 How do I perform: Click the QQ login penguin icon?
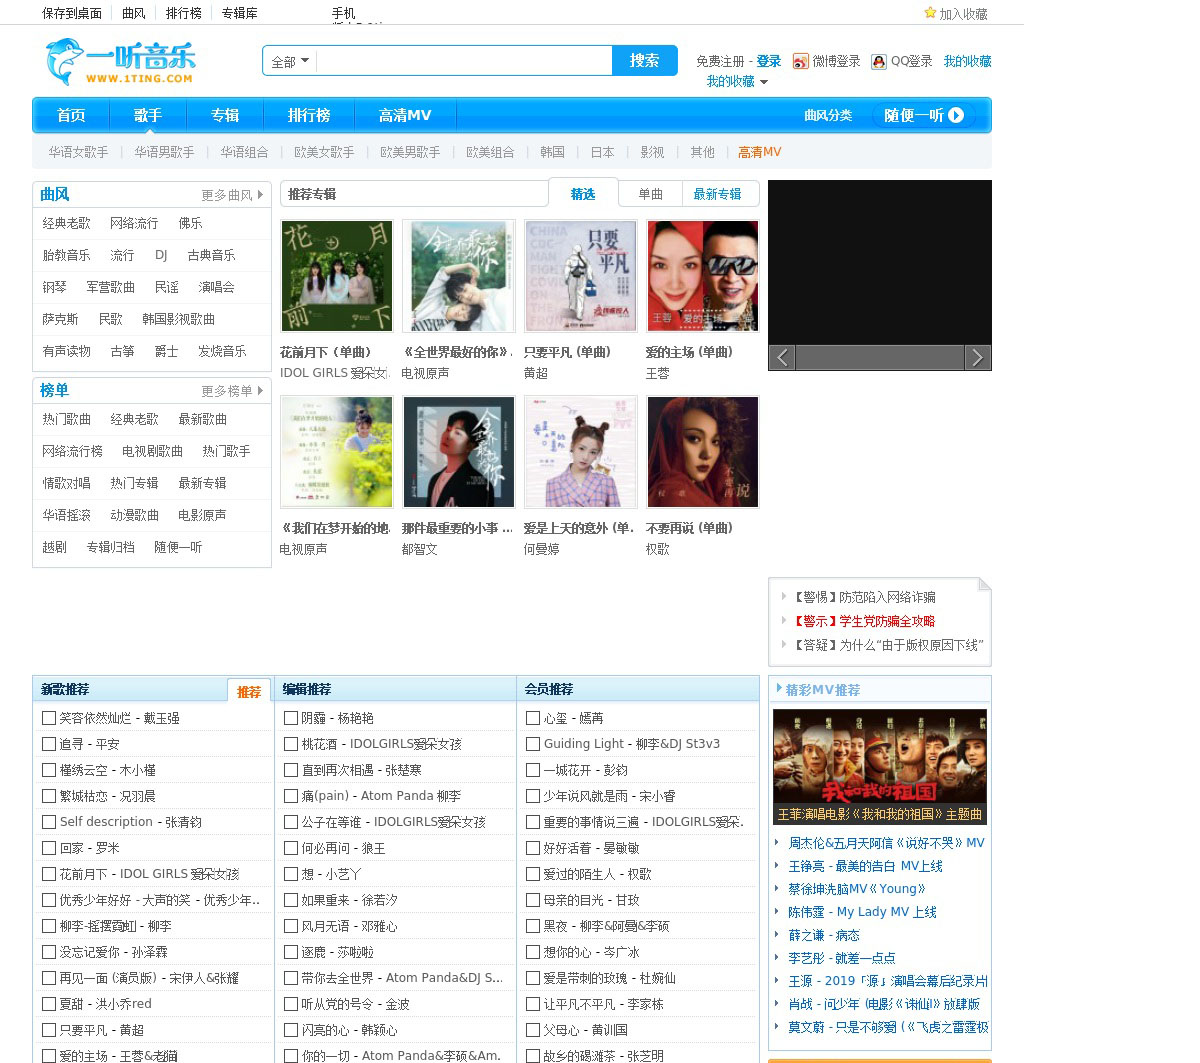point(878,62)
